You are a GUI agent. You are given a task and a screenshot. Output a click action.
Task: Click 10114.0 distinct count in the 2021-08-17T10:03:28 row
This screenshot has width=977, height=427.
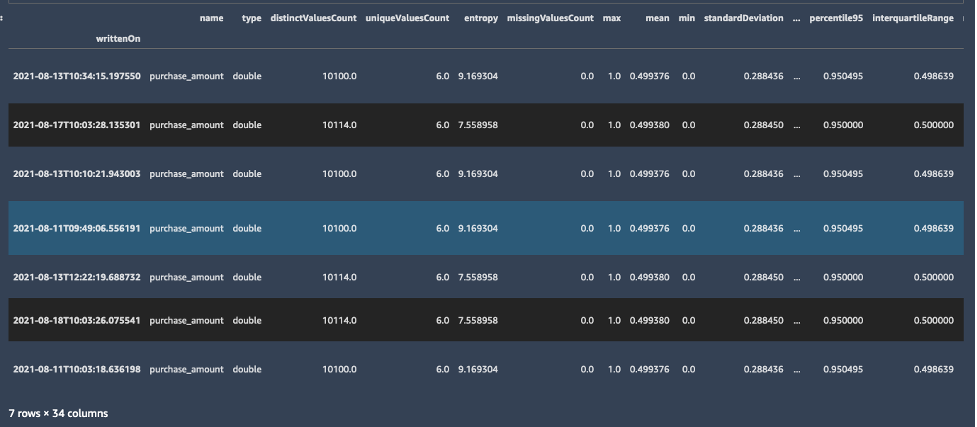pyautogui.click(x=340, y=125)
